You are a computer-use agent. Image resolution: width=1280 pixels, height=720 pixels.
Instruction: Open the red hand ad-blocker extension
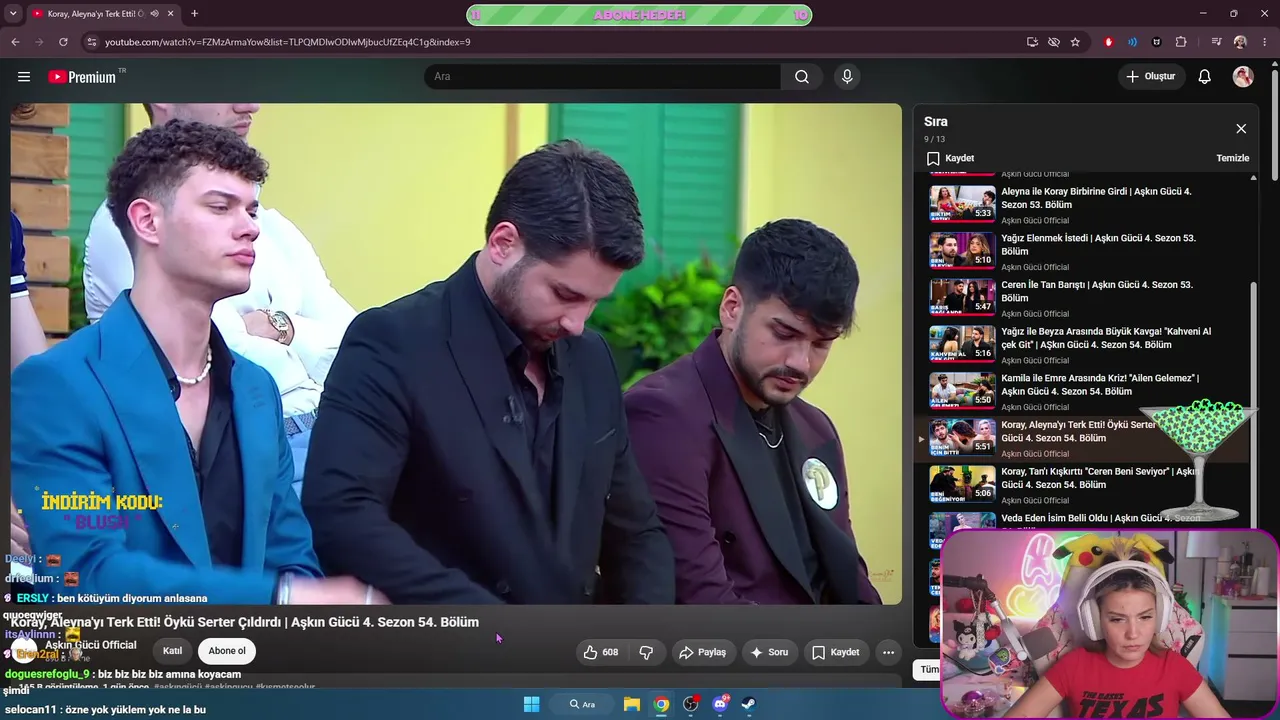(x=1108, y=42)
